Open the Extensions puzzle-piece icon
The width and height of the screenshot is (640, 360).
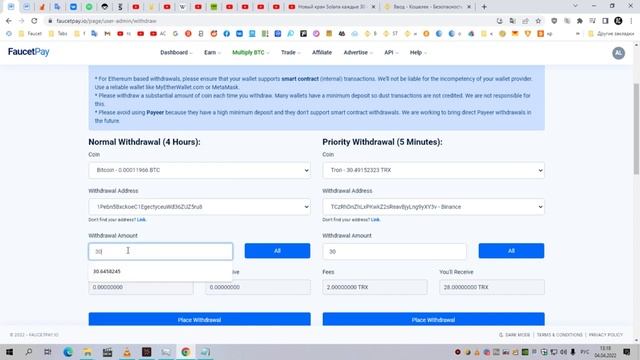coord(580,21)
